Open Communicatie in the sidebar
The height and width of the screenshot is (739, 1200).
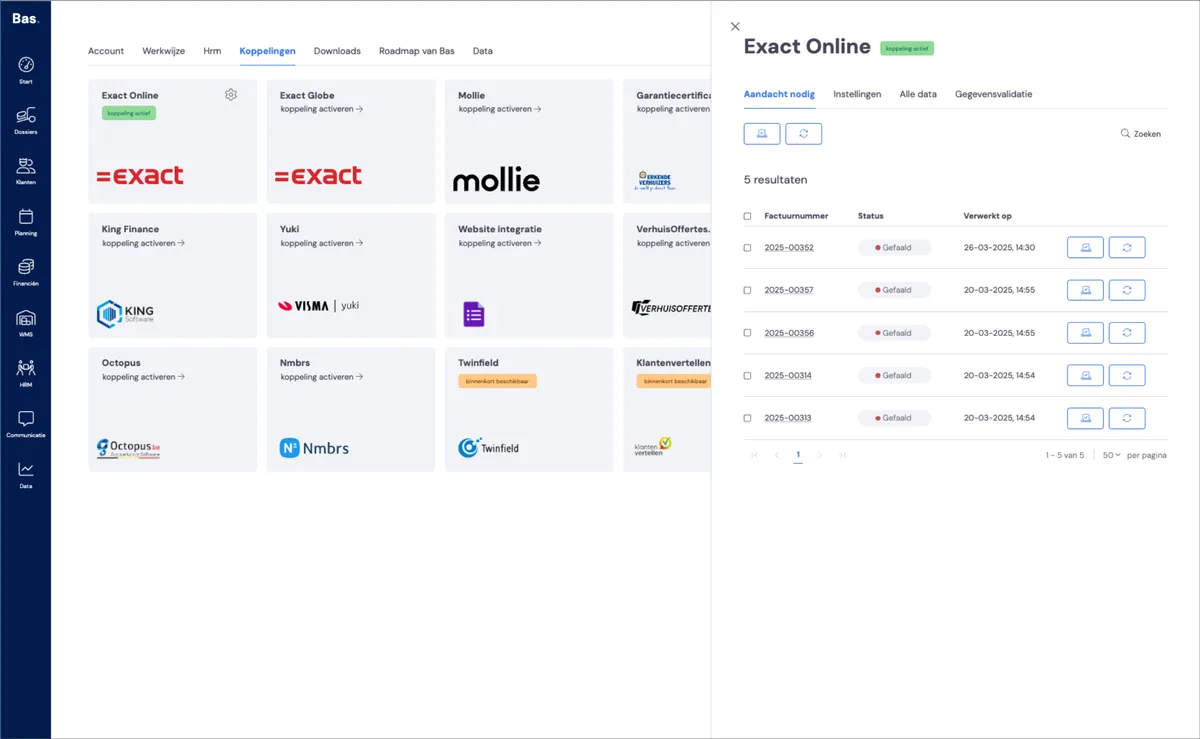coord(26,424)
